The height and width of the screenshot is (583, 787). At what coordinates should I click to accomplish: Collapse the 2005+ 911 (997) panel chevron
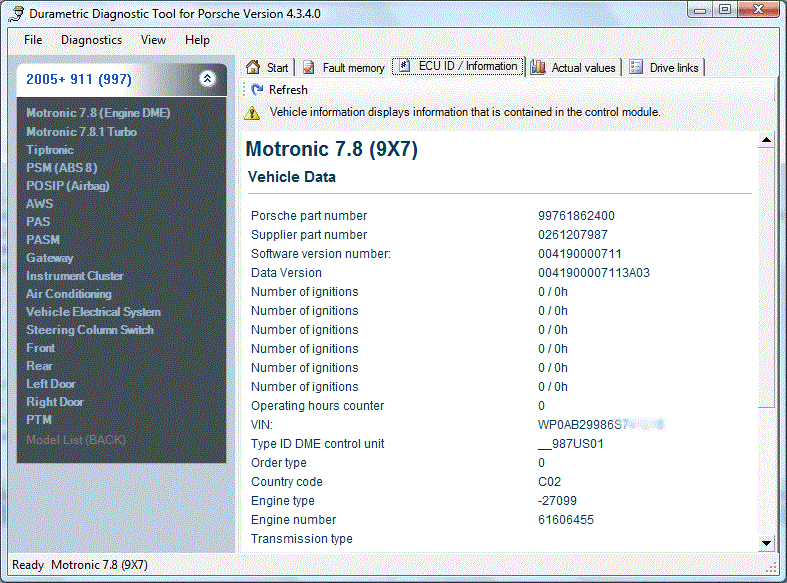coord(207,78)
